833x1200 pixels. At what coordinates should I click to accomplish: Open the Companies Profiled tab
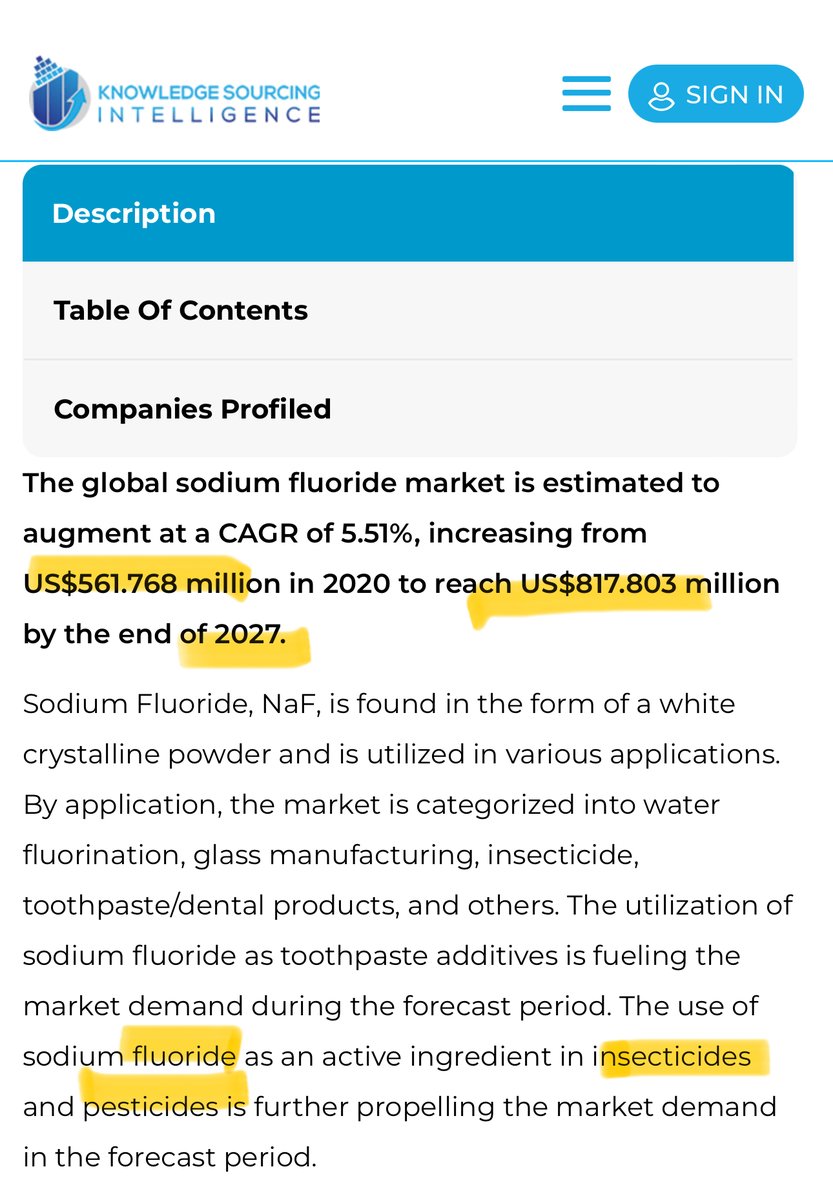(192, 409)
